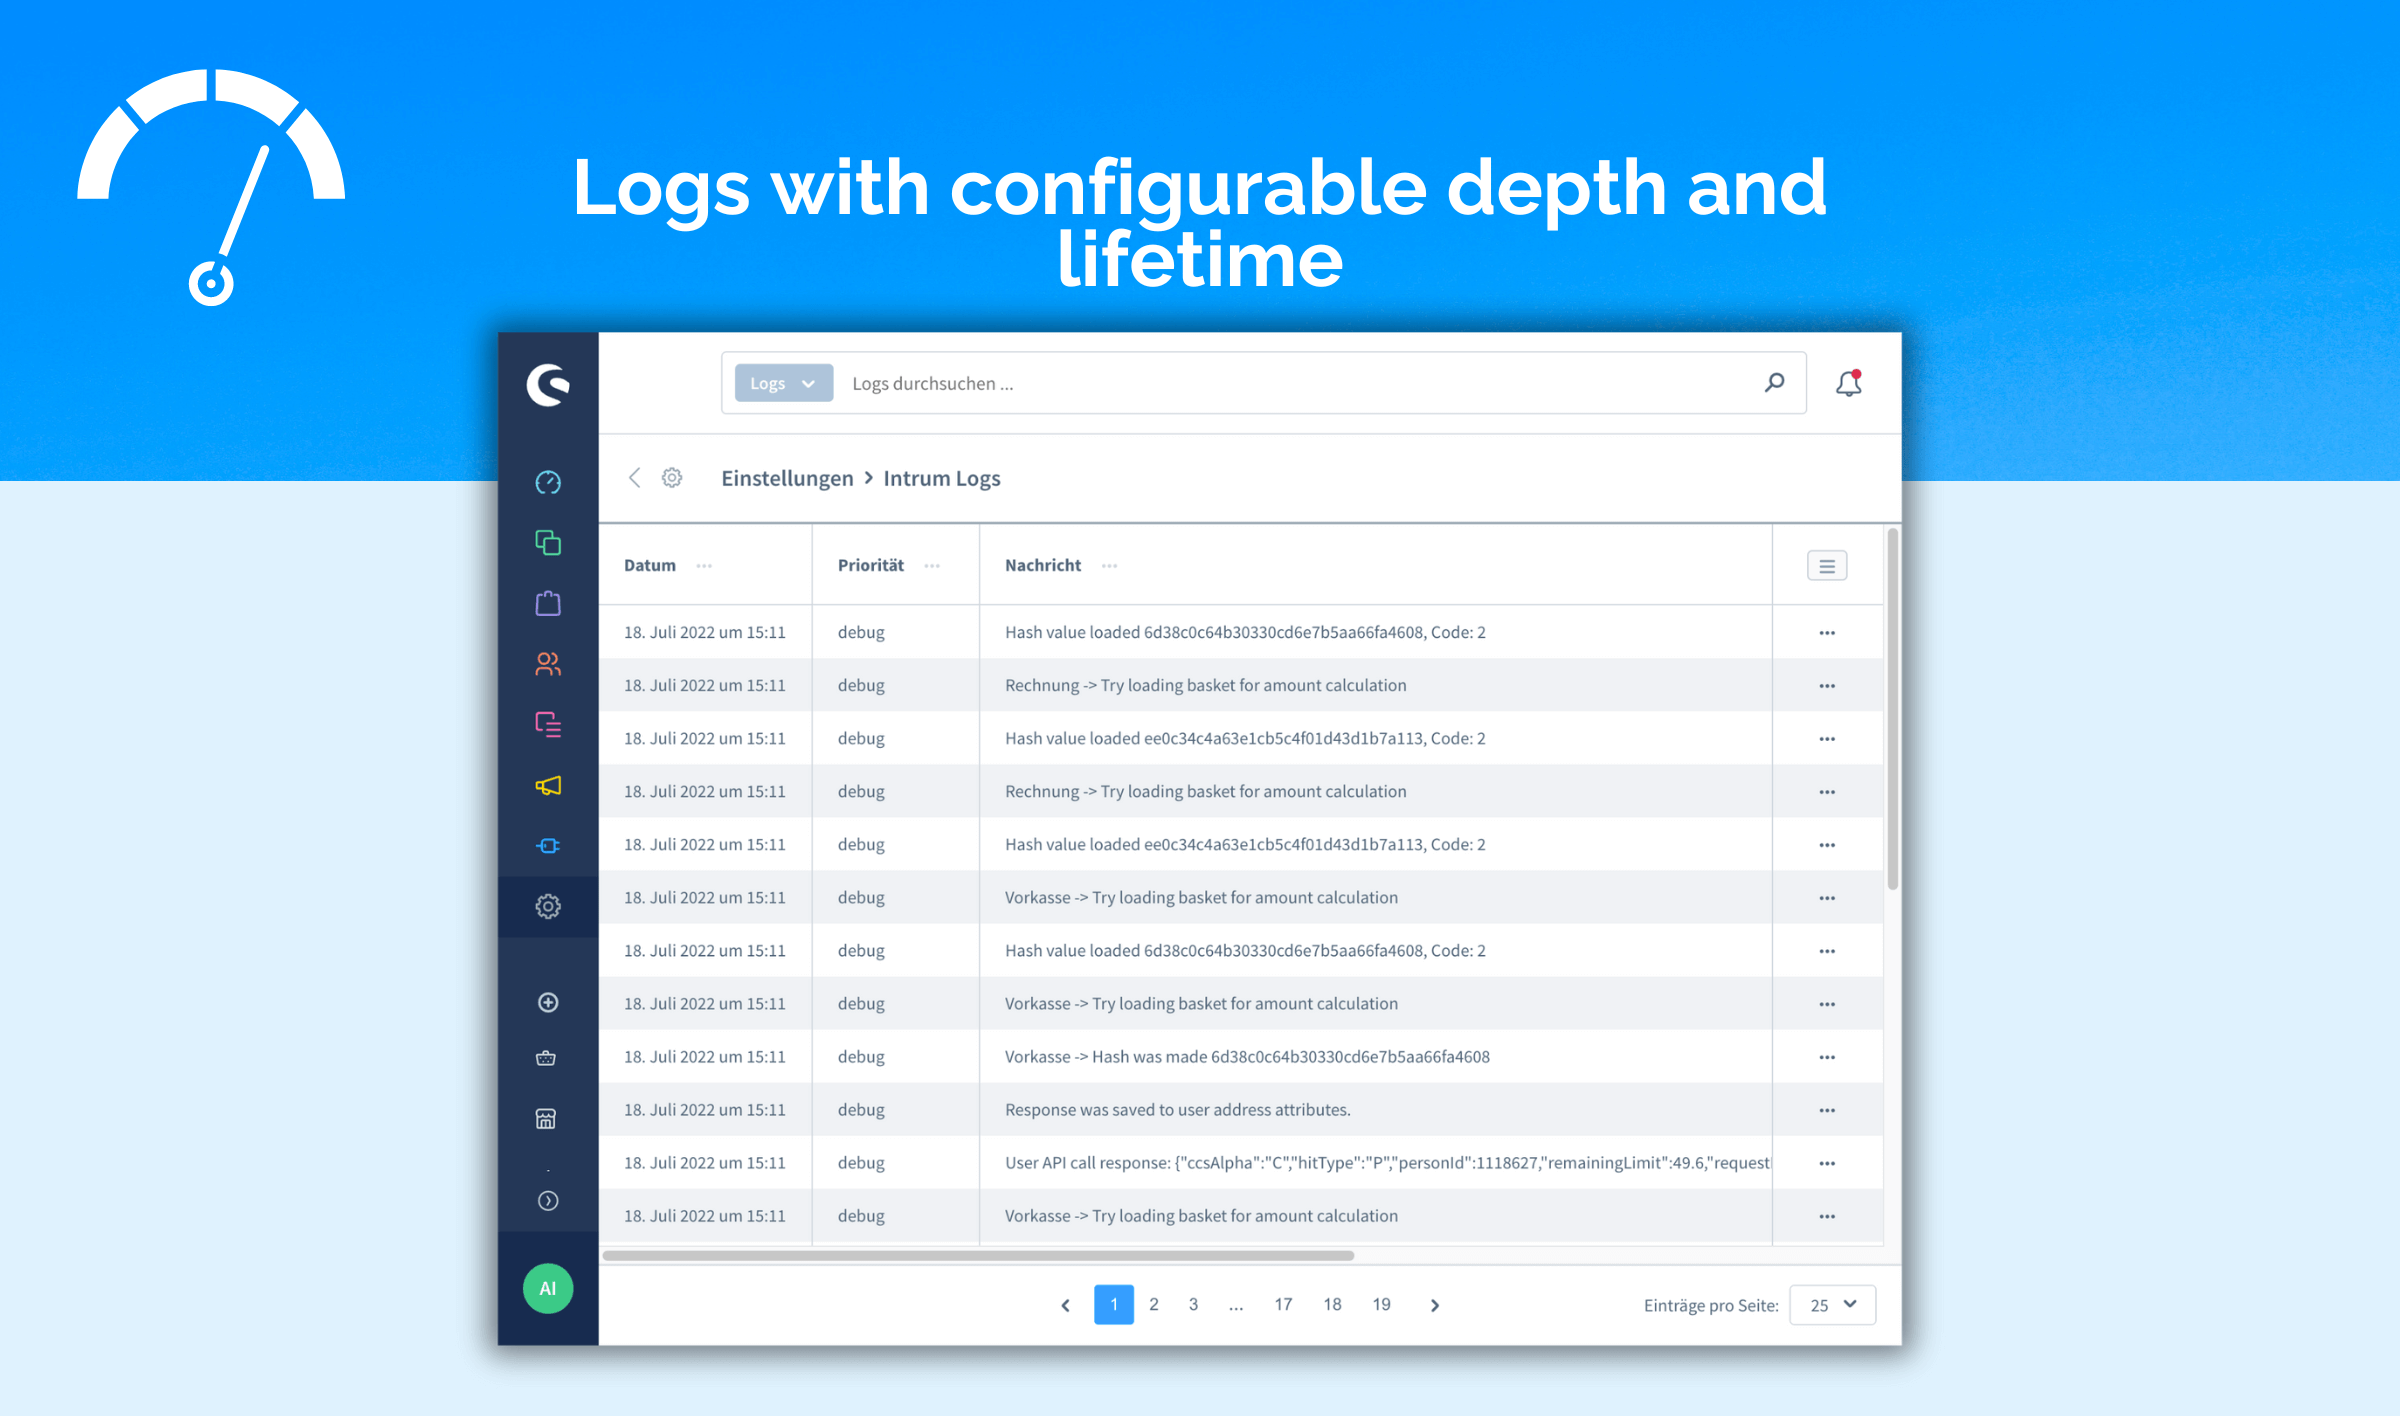Image resolution: width=2400 pixels, height=1416 pixels.
Task: Open row actions for 'Vorkasse -> Hash was made' entry
Action: [x=1827, y=1057]
